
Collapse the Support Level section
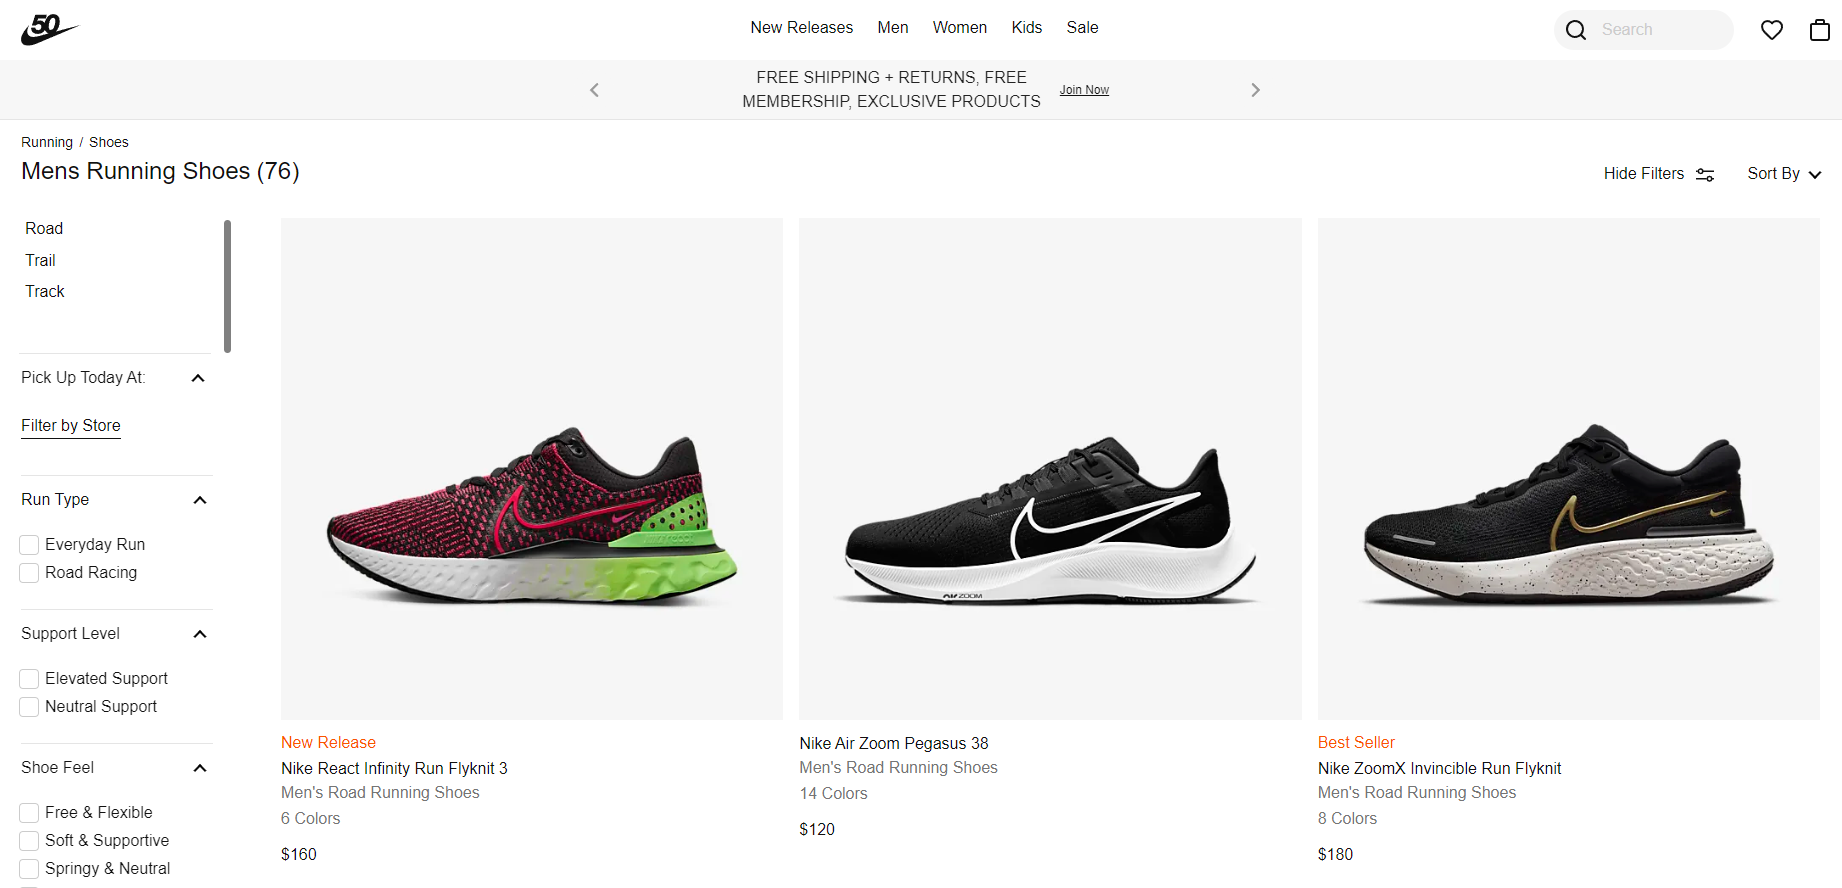(200, 634)
